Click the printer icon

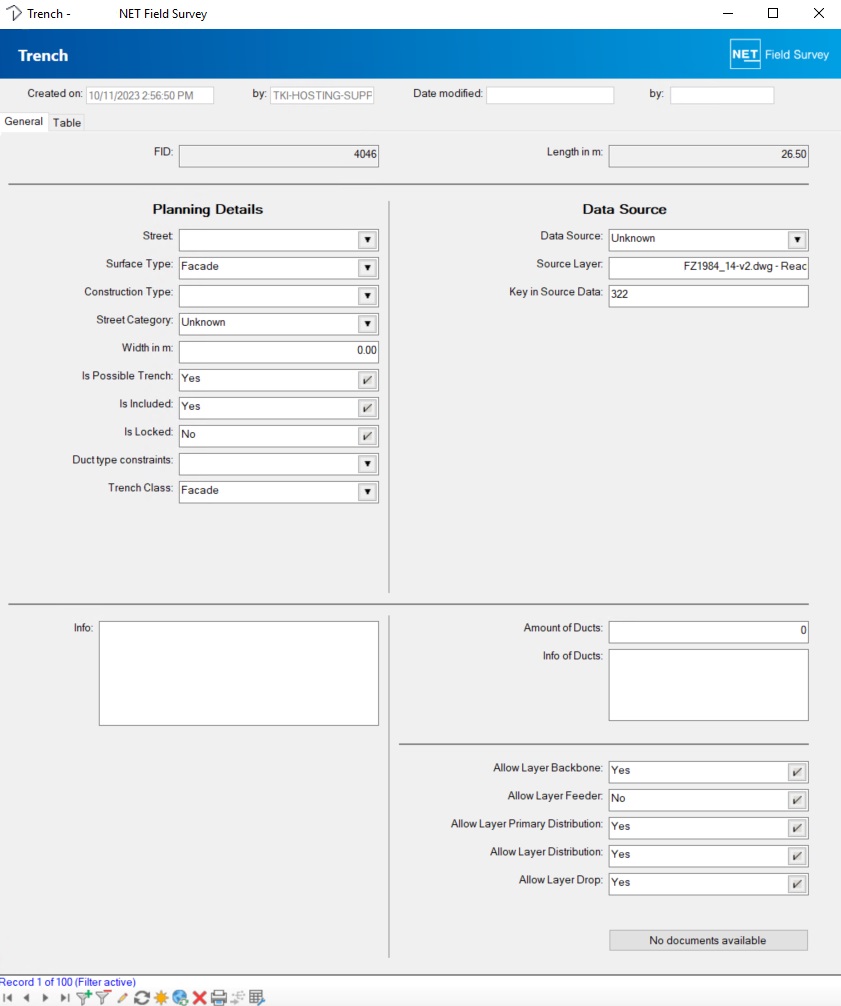(219, 998)
